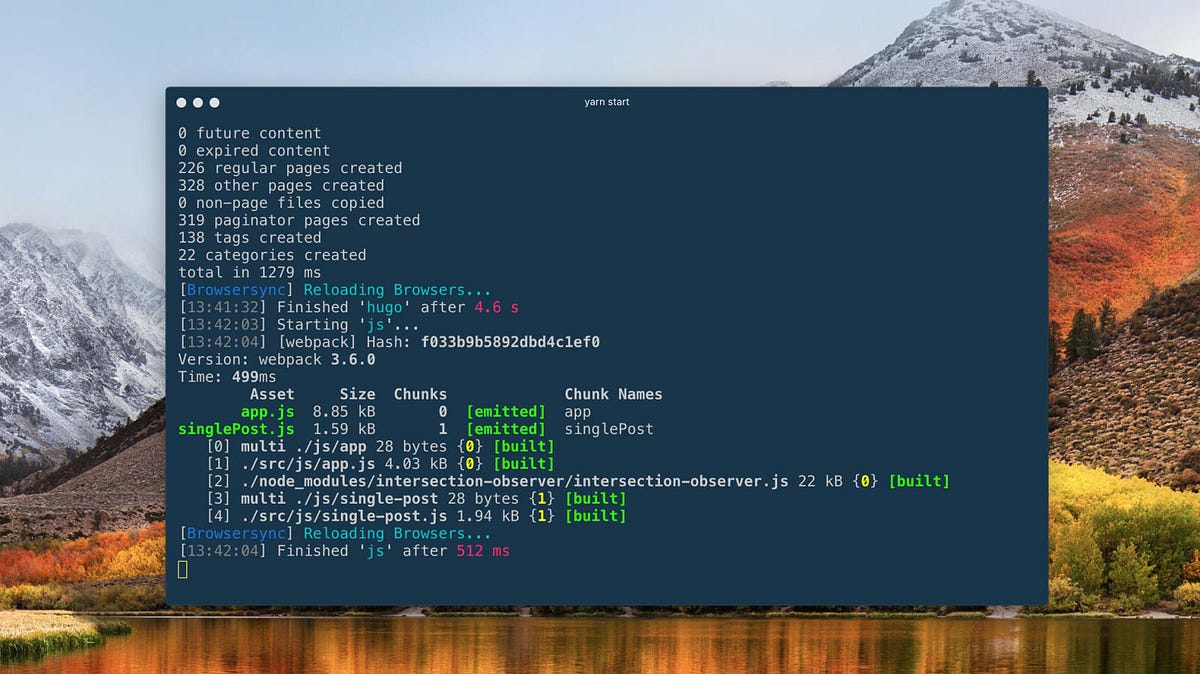Click the '226 regular pages created' line
1200x674 pixels.
tap(290, 168)
